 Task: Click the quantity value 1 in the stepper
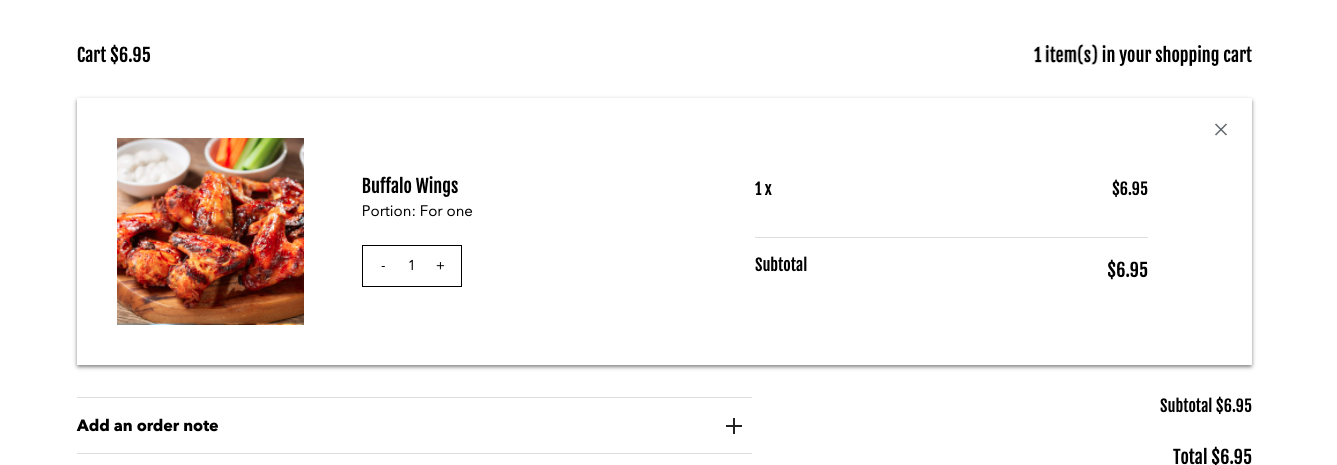click(411, 266)
